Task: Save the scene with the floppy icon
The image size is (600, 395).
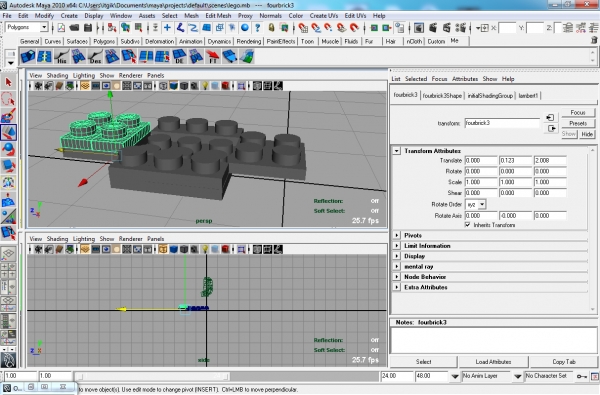Action: point(88,28)
